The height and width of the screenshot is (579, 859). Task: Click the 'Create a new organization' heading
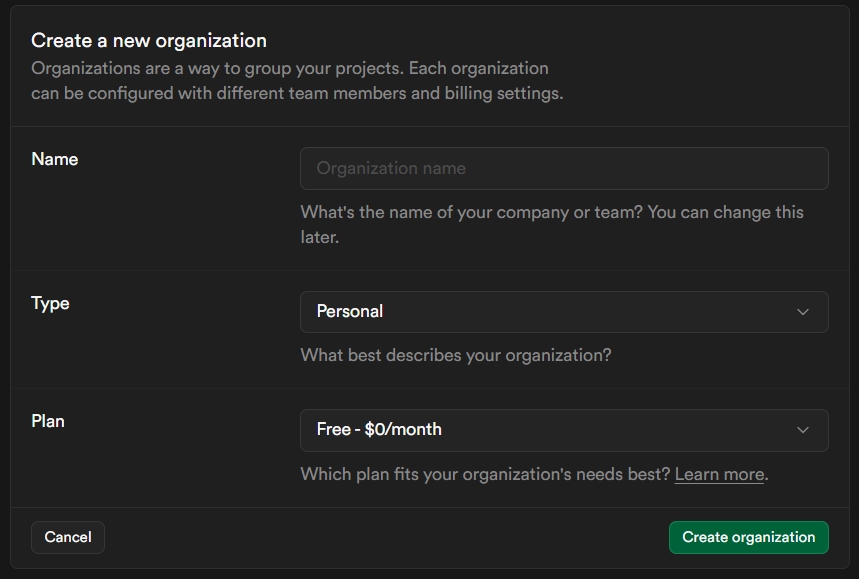point(149,41)
